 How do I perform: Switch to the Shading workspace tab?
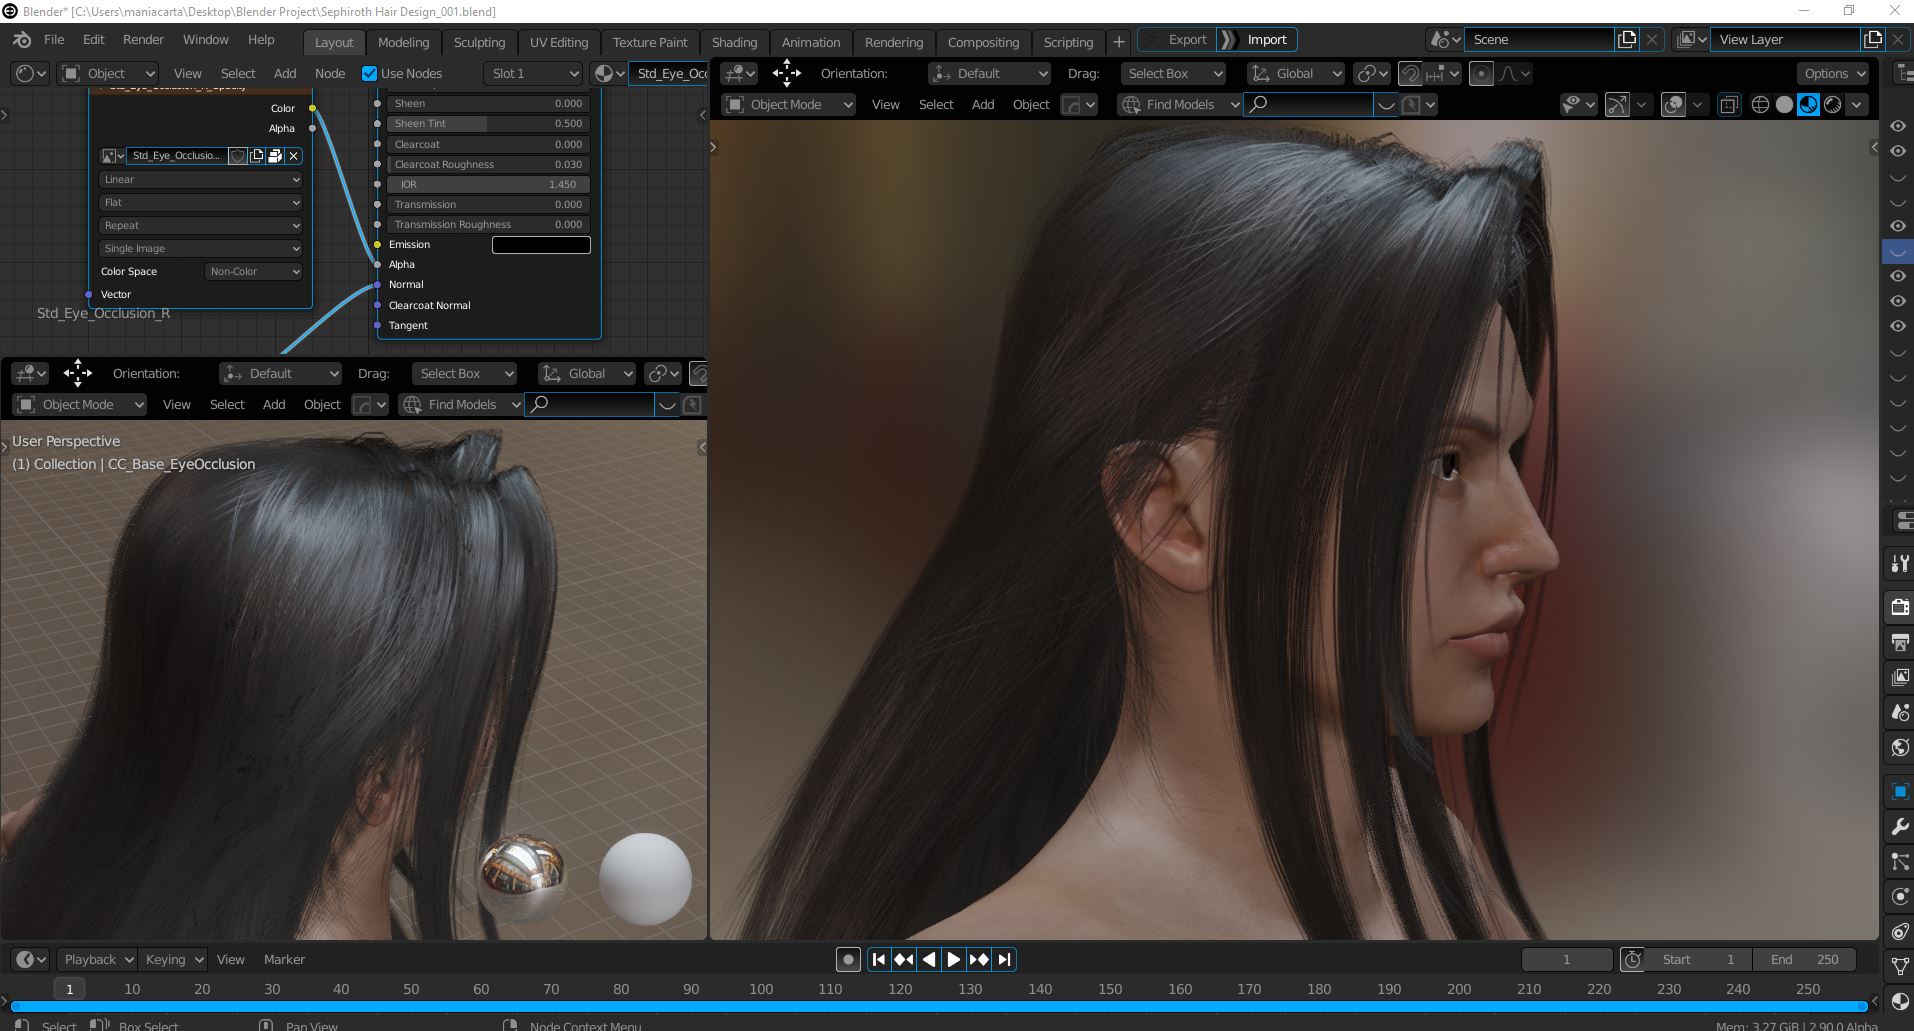coord(734,42)
